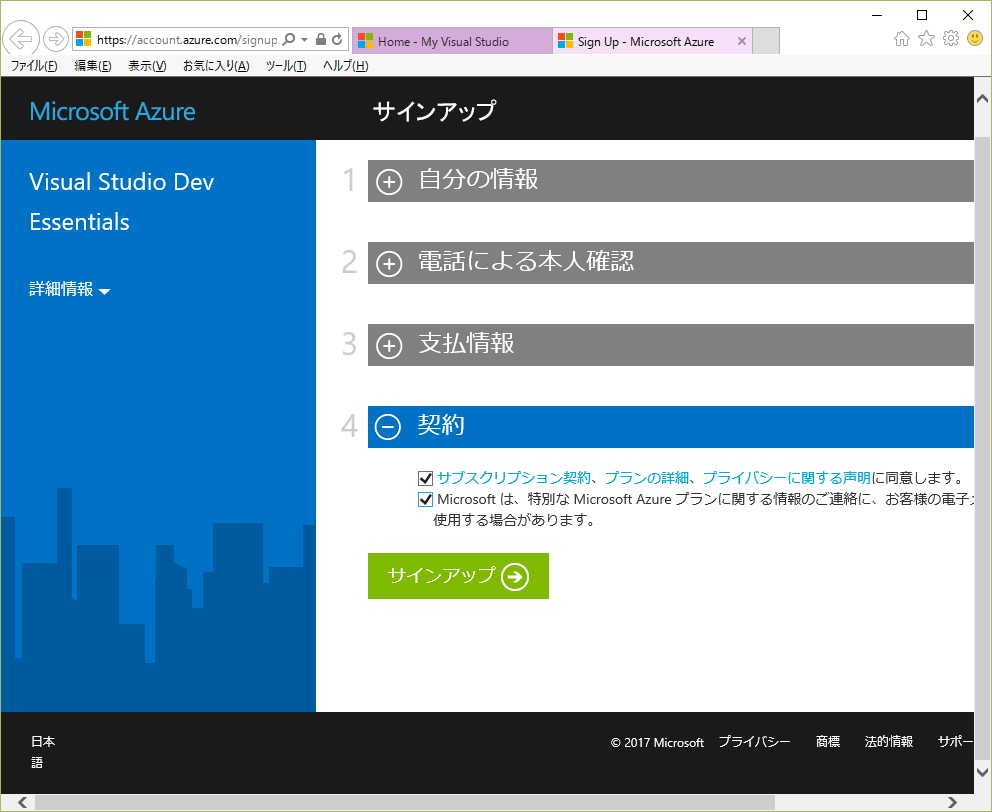The width and height of the screenshot is (992, 812).
Task: Uncheck the Microsoft Azure email contact checkbox
Action: pos(426,499)
